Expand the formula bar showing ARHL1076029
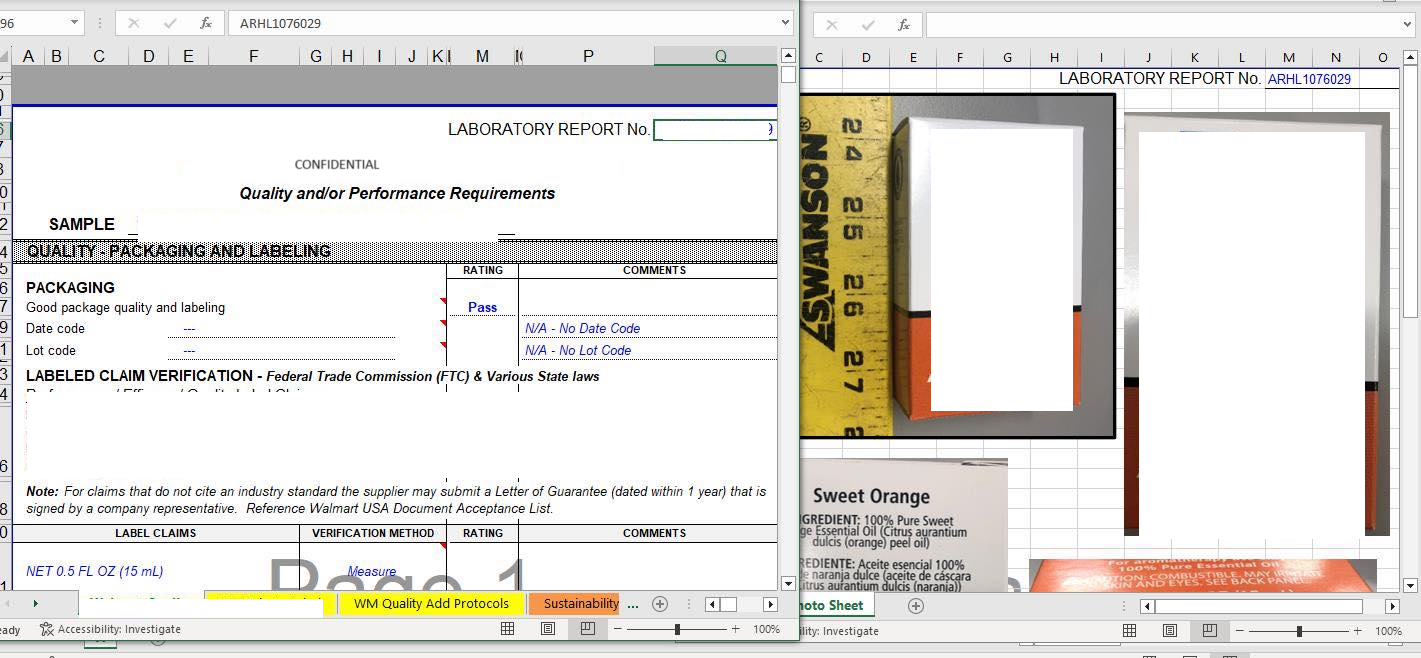The height and width of the screenshot is (658, 1421). click(x=785, y=23)
